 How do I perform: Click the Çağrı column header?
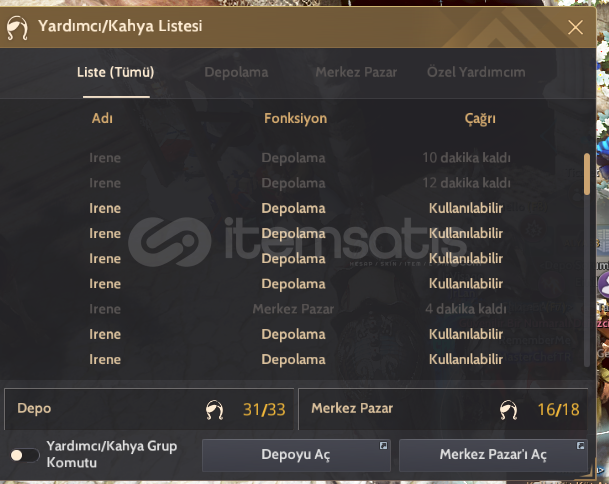480,118
